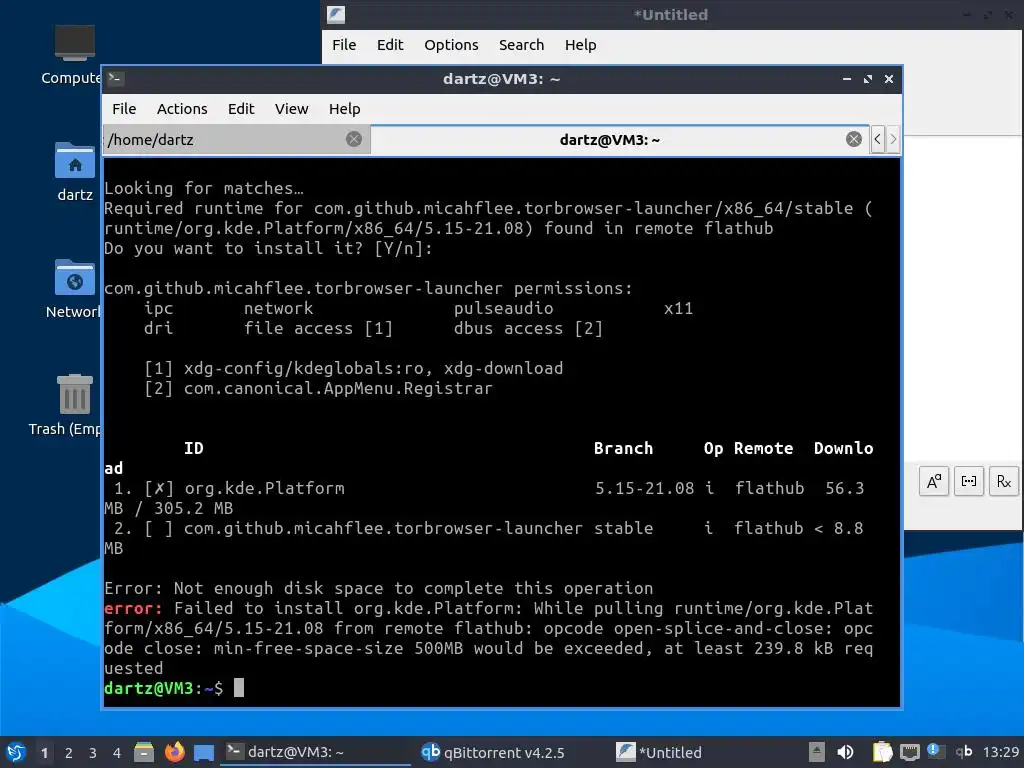This screenshot has width=1024, height=768.
Task: Click the taskbar clock showing 13:29
Action: pyautogui.click(x=1000, y=752)
